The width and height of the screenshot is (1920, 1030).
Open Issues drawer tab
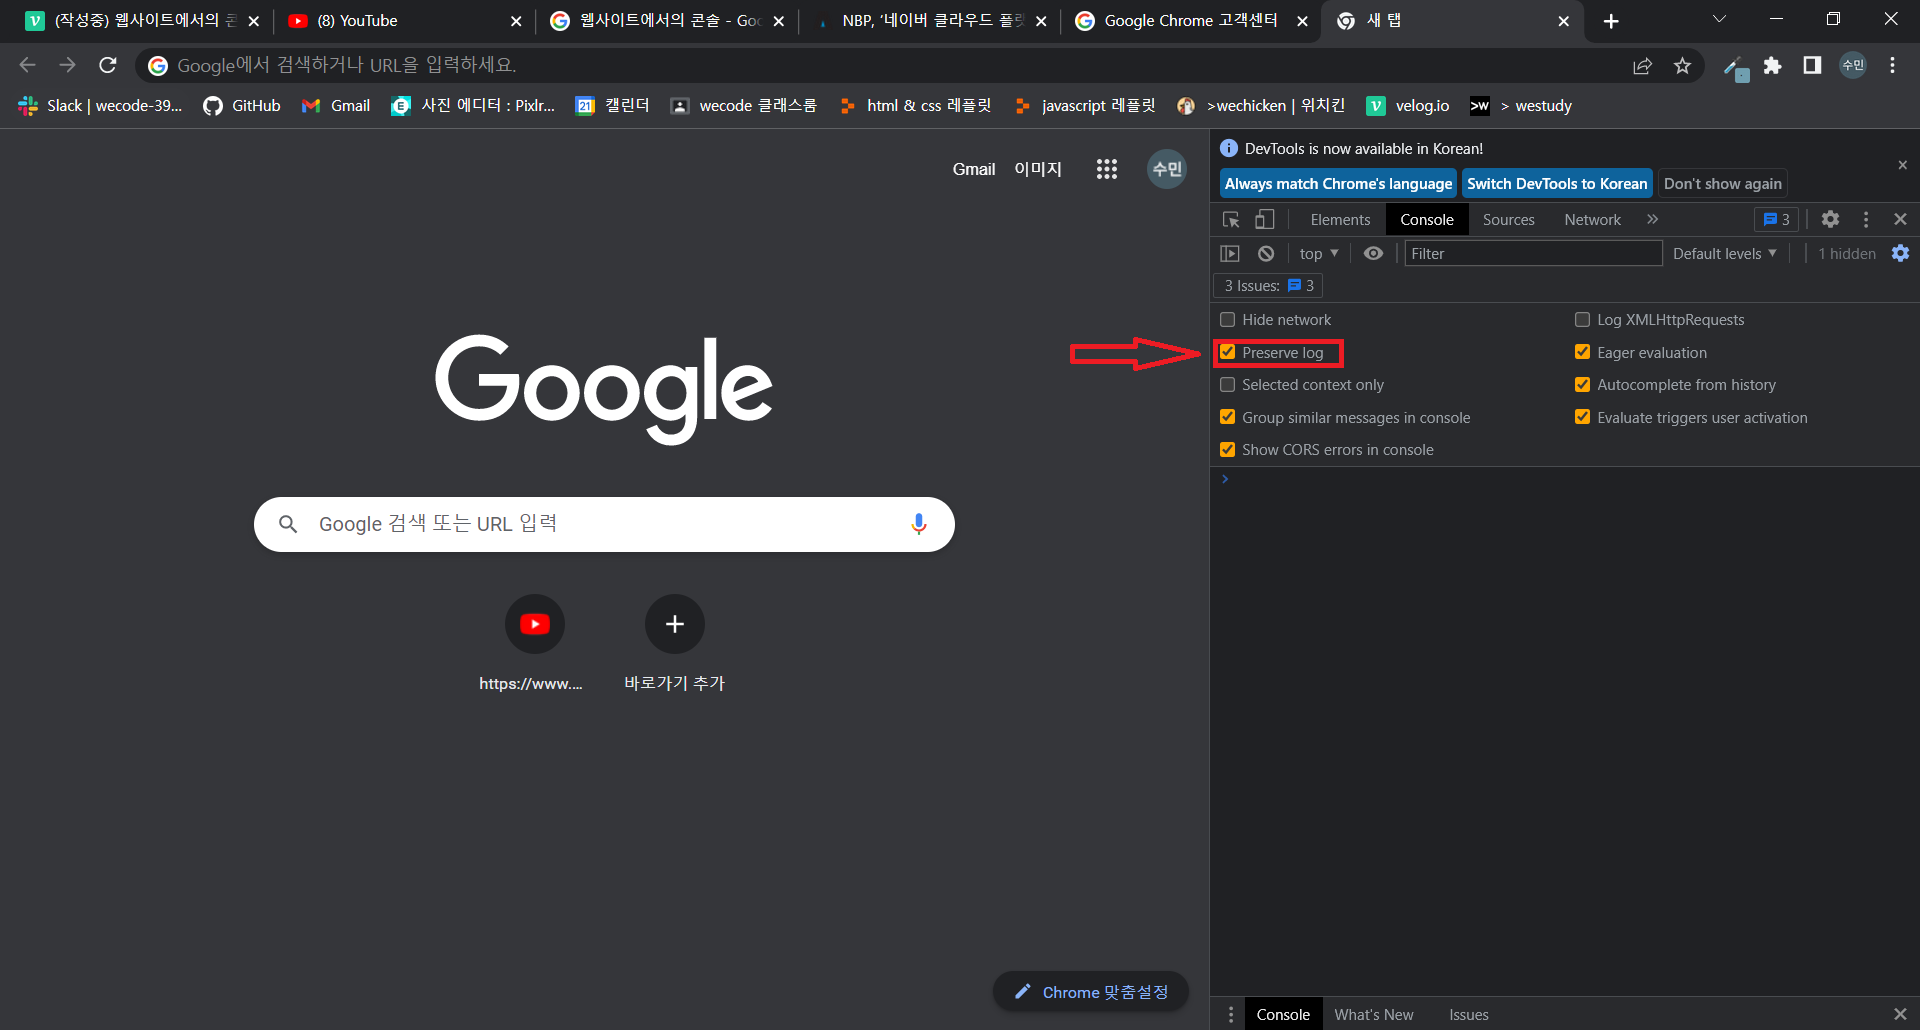pyautogui.click(x=1469, y=1014)
